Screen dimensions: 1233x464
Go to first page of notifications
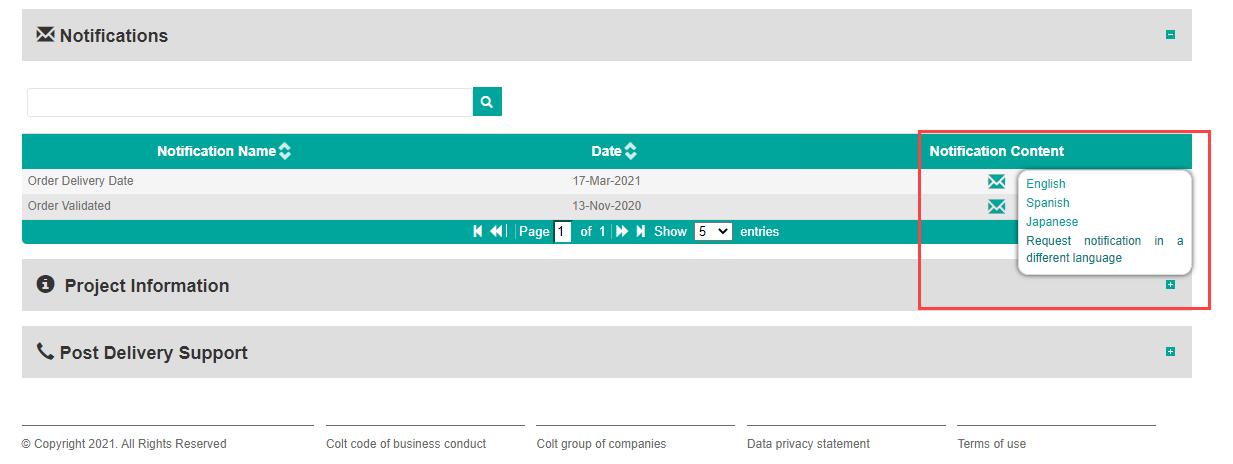[x=478, y=232]
